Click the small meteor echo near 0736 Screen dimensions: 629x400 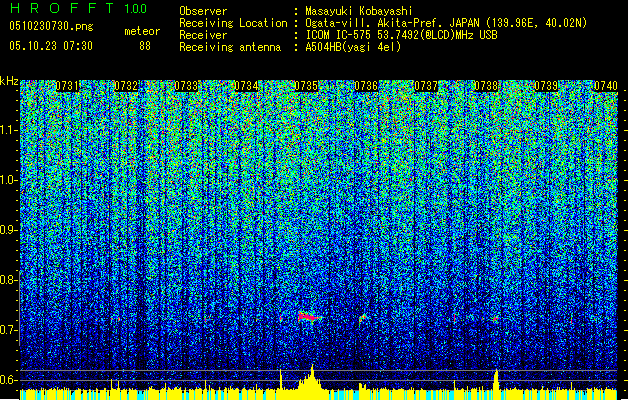click(x=362, y=319)
